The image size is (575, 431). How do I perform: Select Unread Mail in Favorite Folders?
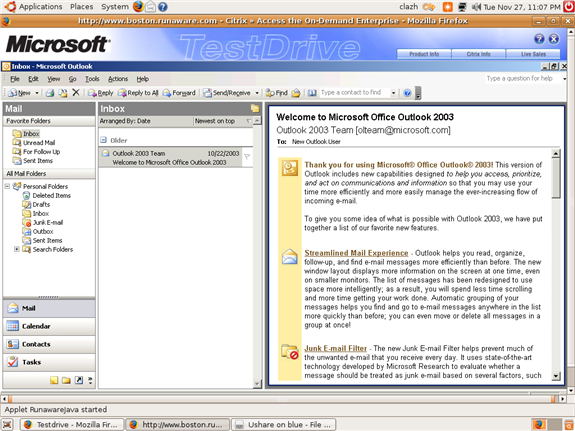39,143
